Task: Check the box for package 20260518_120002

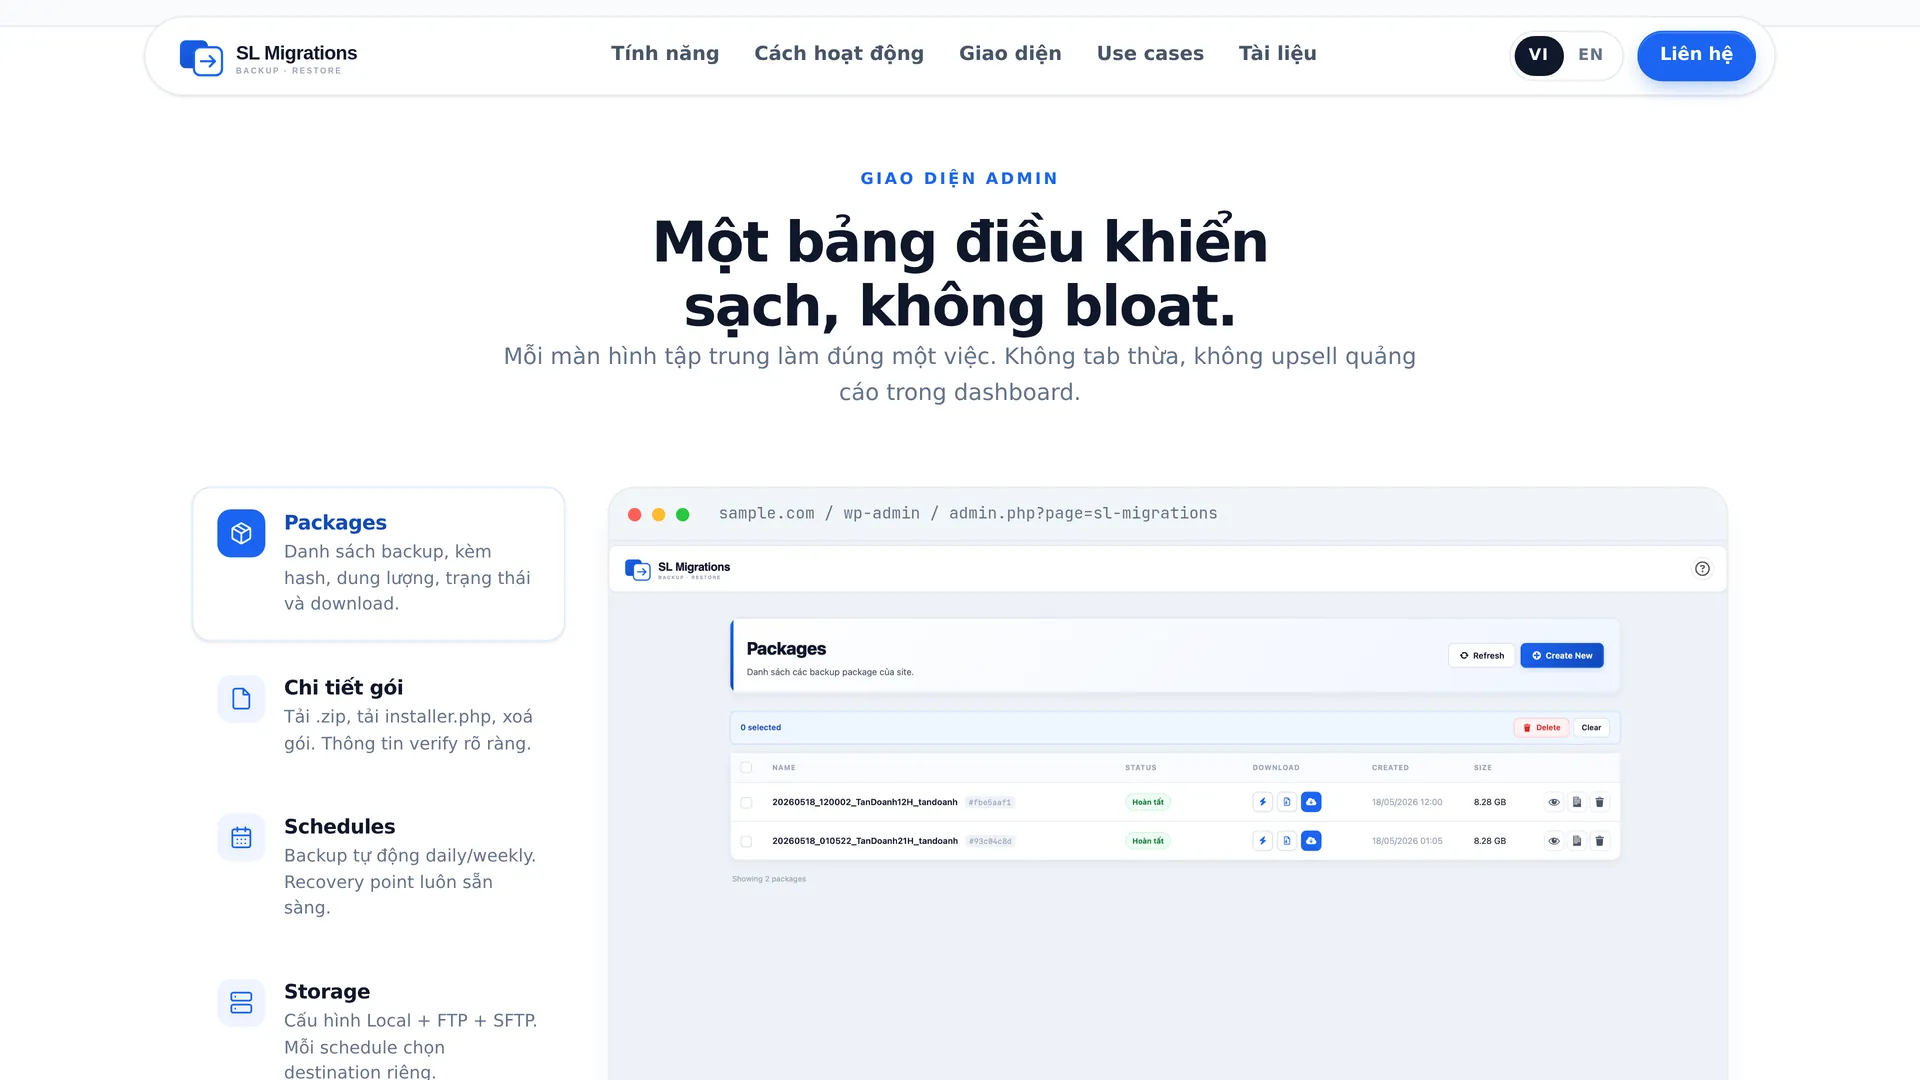Action: click(x=746, y=802)
